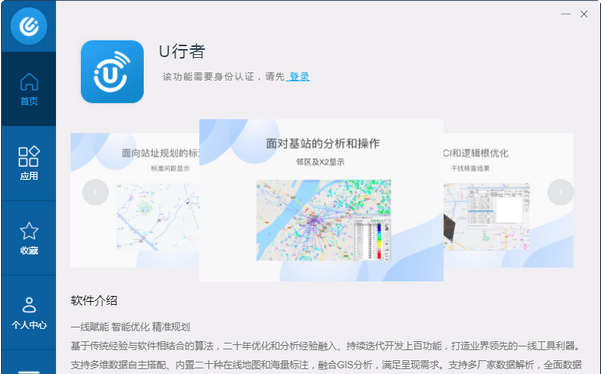Image resolution: width=603 pixels, height=374 pixels.
Task: Click the 邻区及X2显示 subtitle
Action: pyautogui.click(x=320, y=162)
